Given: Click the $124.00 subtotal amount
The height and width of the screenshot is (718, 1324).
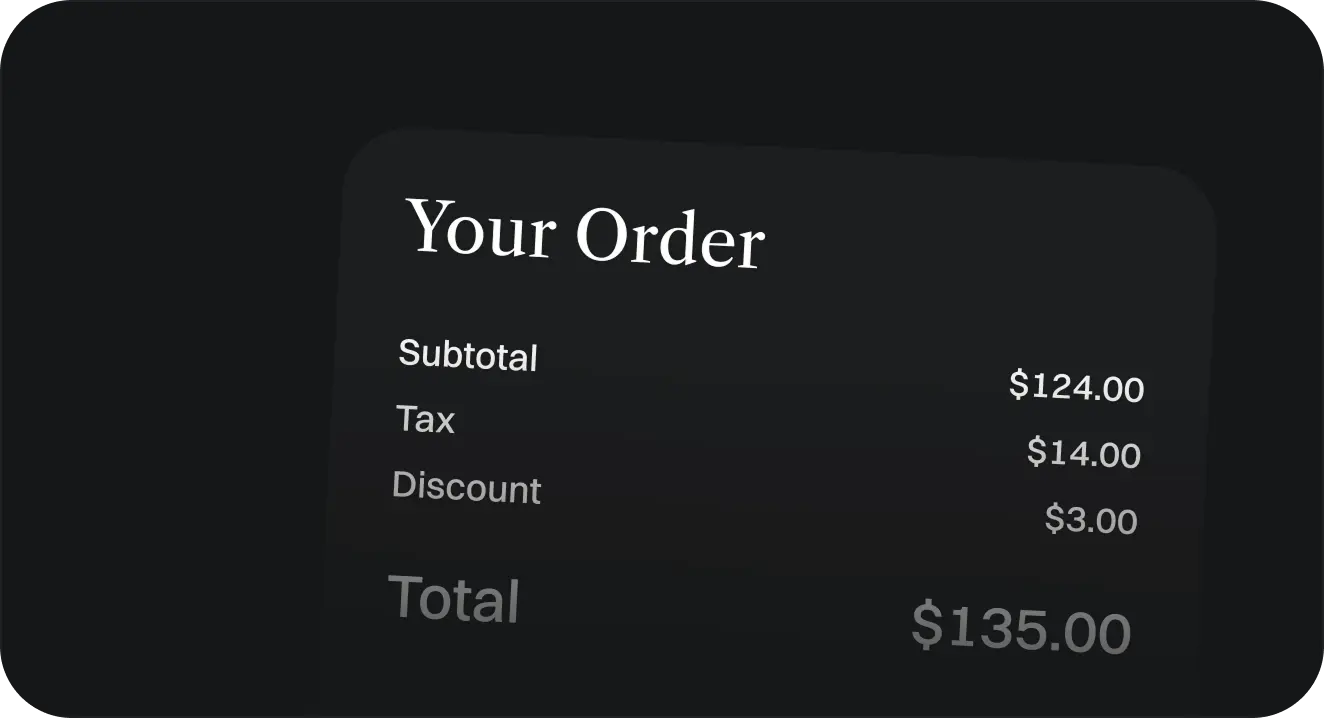Looking at the screenshot, I should pyautogui.click(x=1076, y=386).
